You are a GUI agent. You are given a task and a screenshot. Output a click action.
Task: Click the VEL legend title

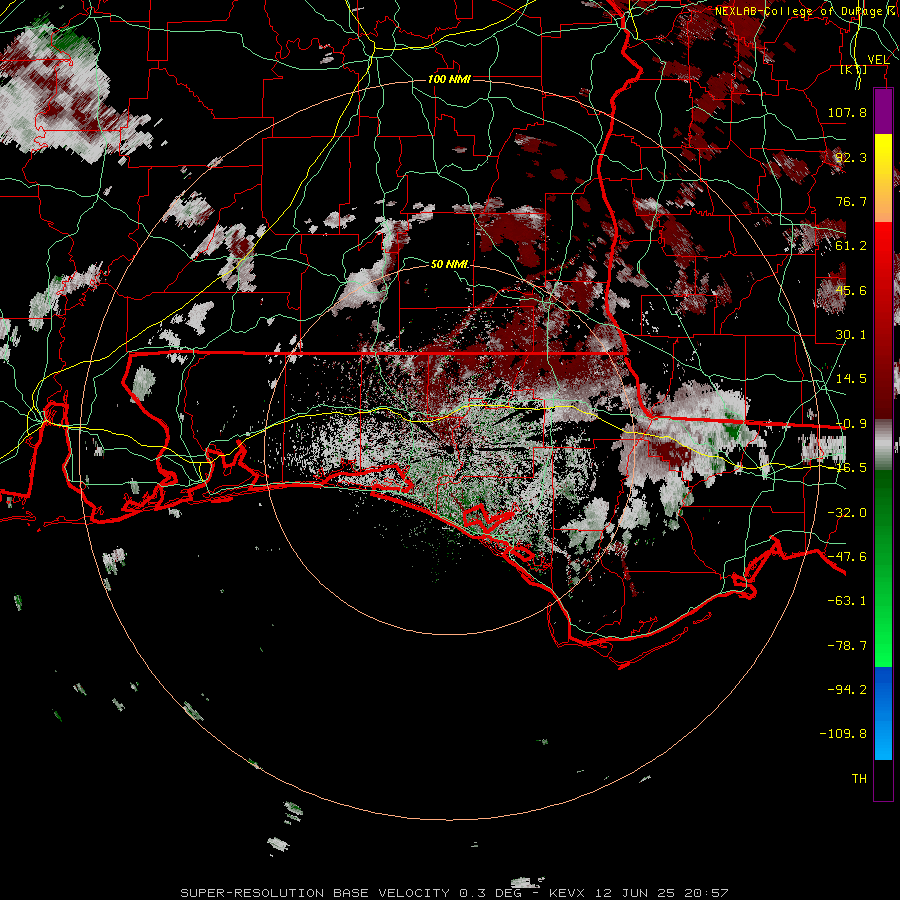pos(878,60)
